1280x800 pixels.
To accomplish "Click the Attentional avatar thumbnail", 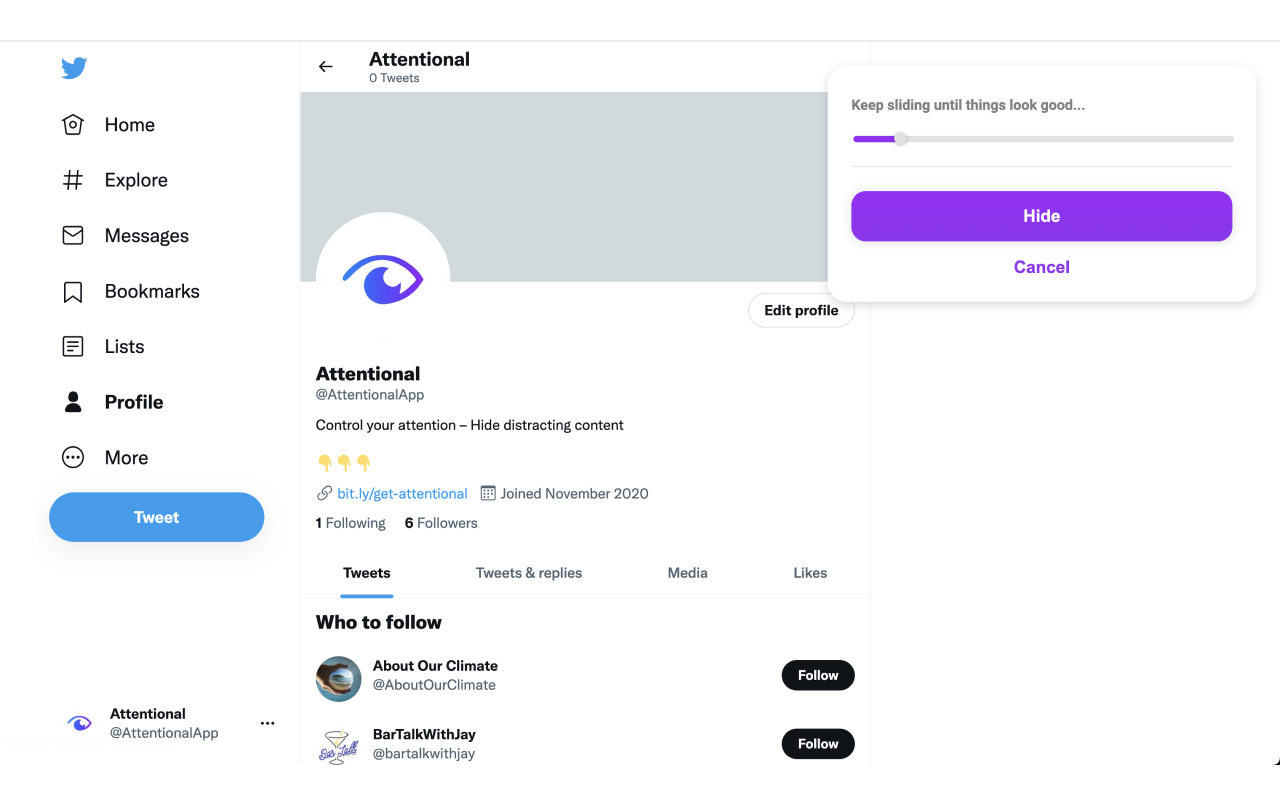I will point(79,723).
